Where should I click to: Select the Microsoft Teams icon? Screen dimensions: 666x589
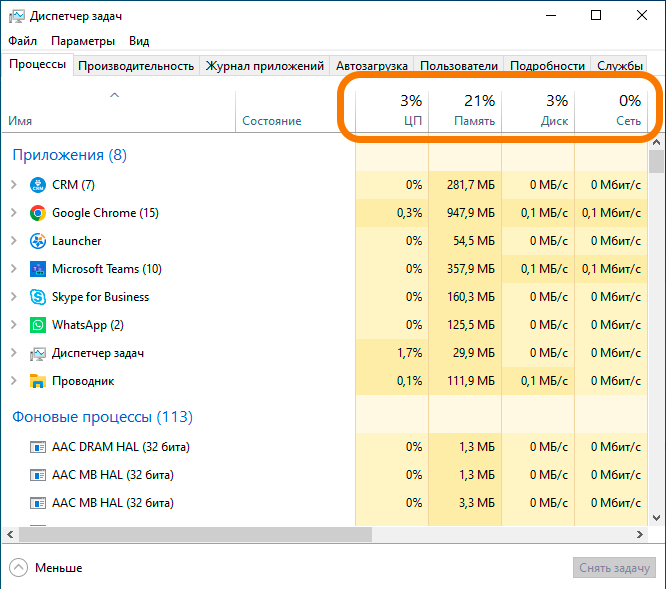(38, 269)
